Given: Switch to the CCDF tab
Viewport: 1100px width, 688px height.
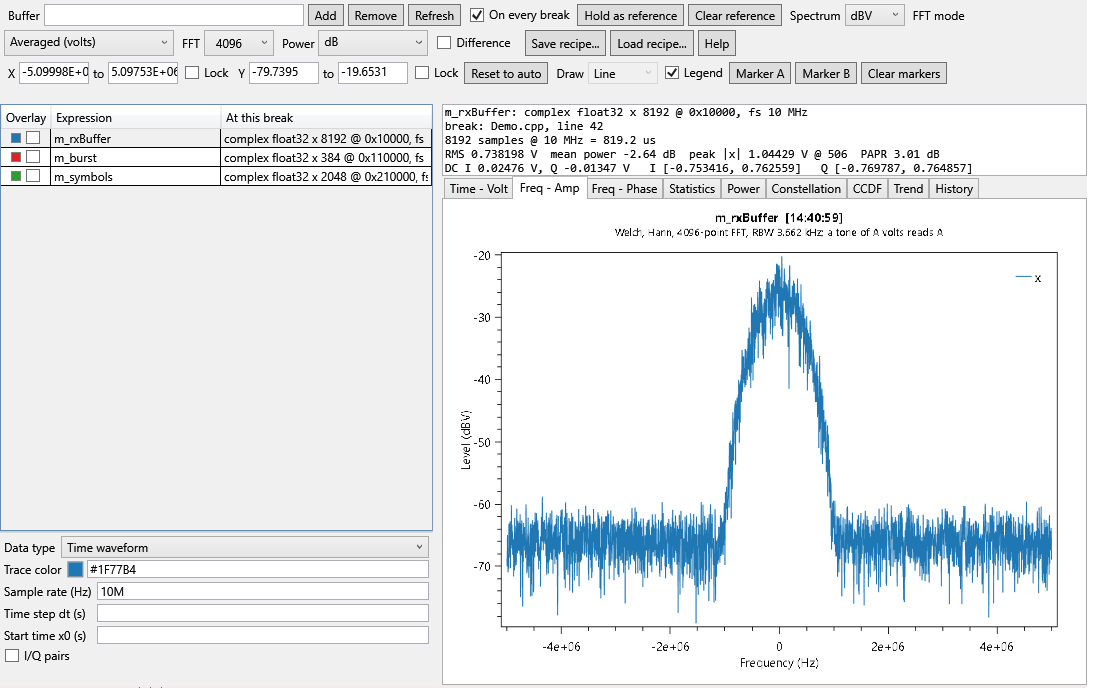Looking at the screenshot, I should [867, 189].
